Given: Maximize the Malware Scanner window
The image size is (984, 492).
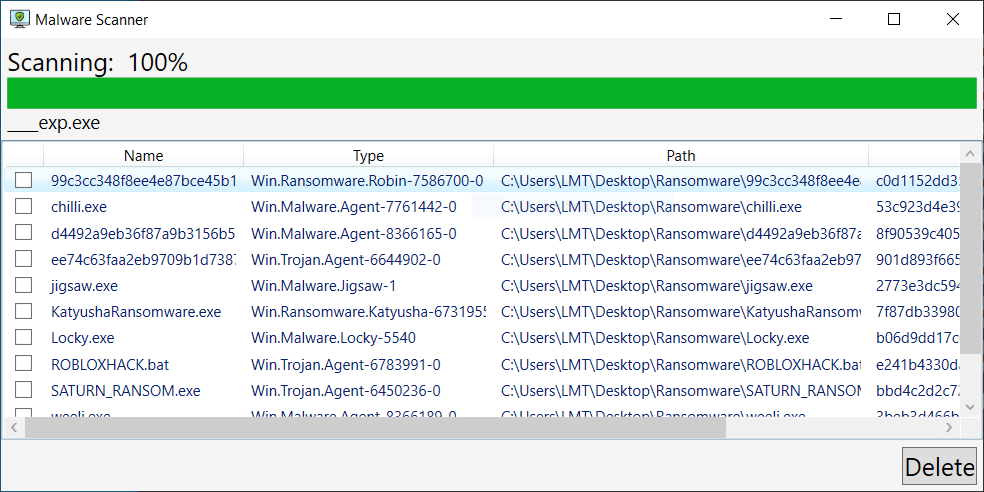Looking at the screenshot, I should tap(894, 19).
